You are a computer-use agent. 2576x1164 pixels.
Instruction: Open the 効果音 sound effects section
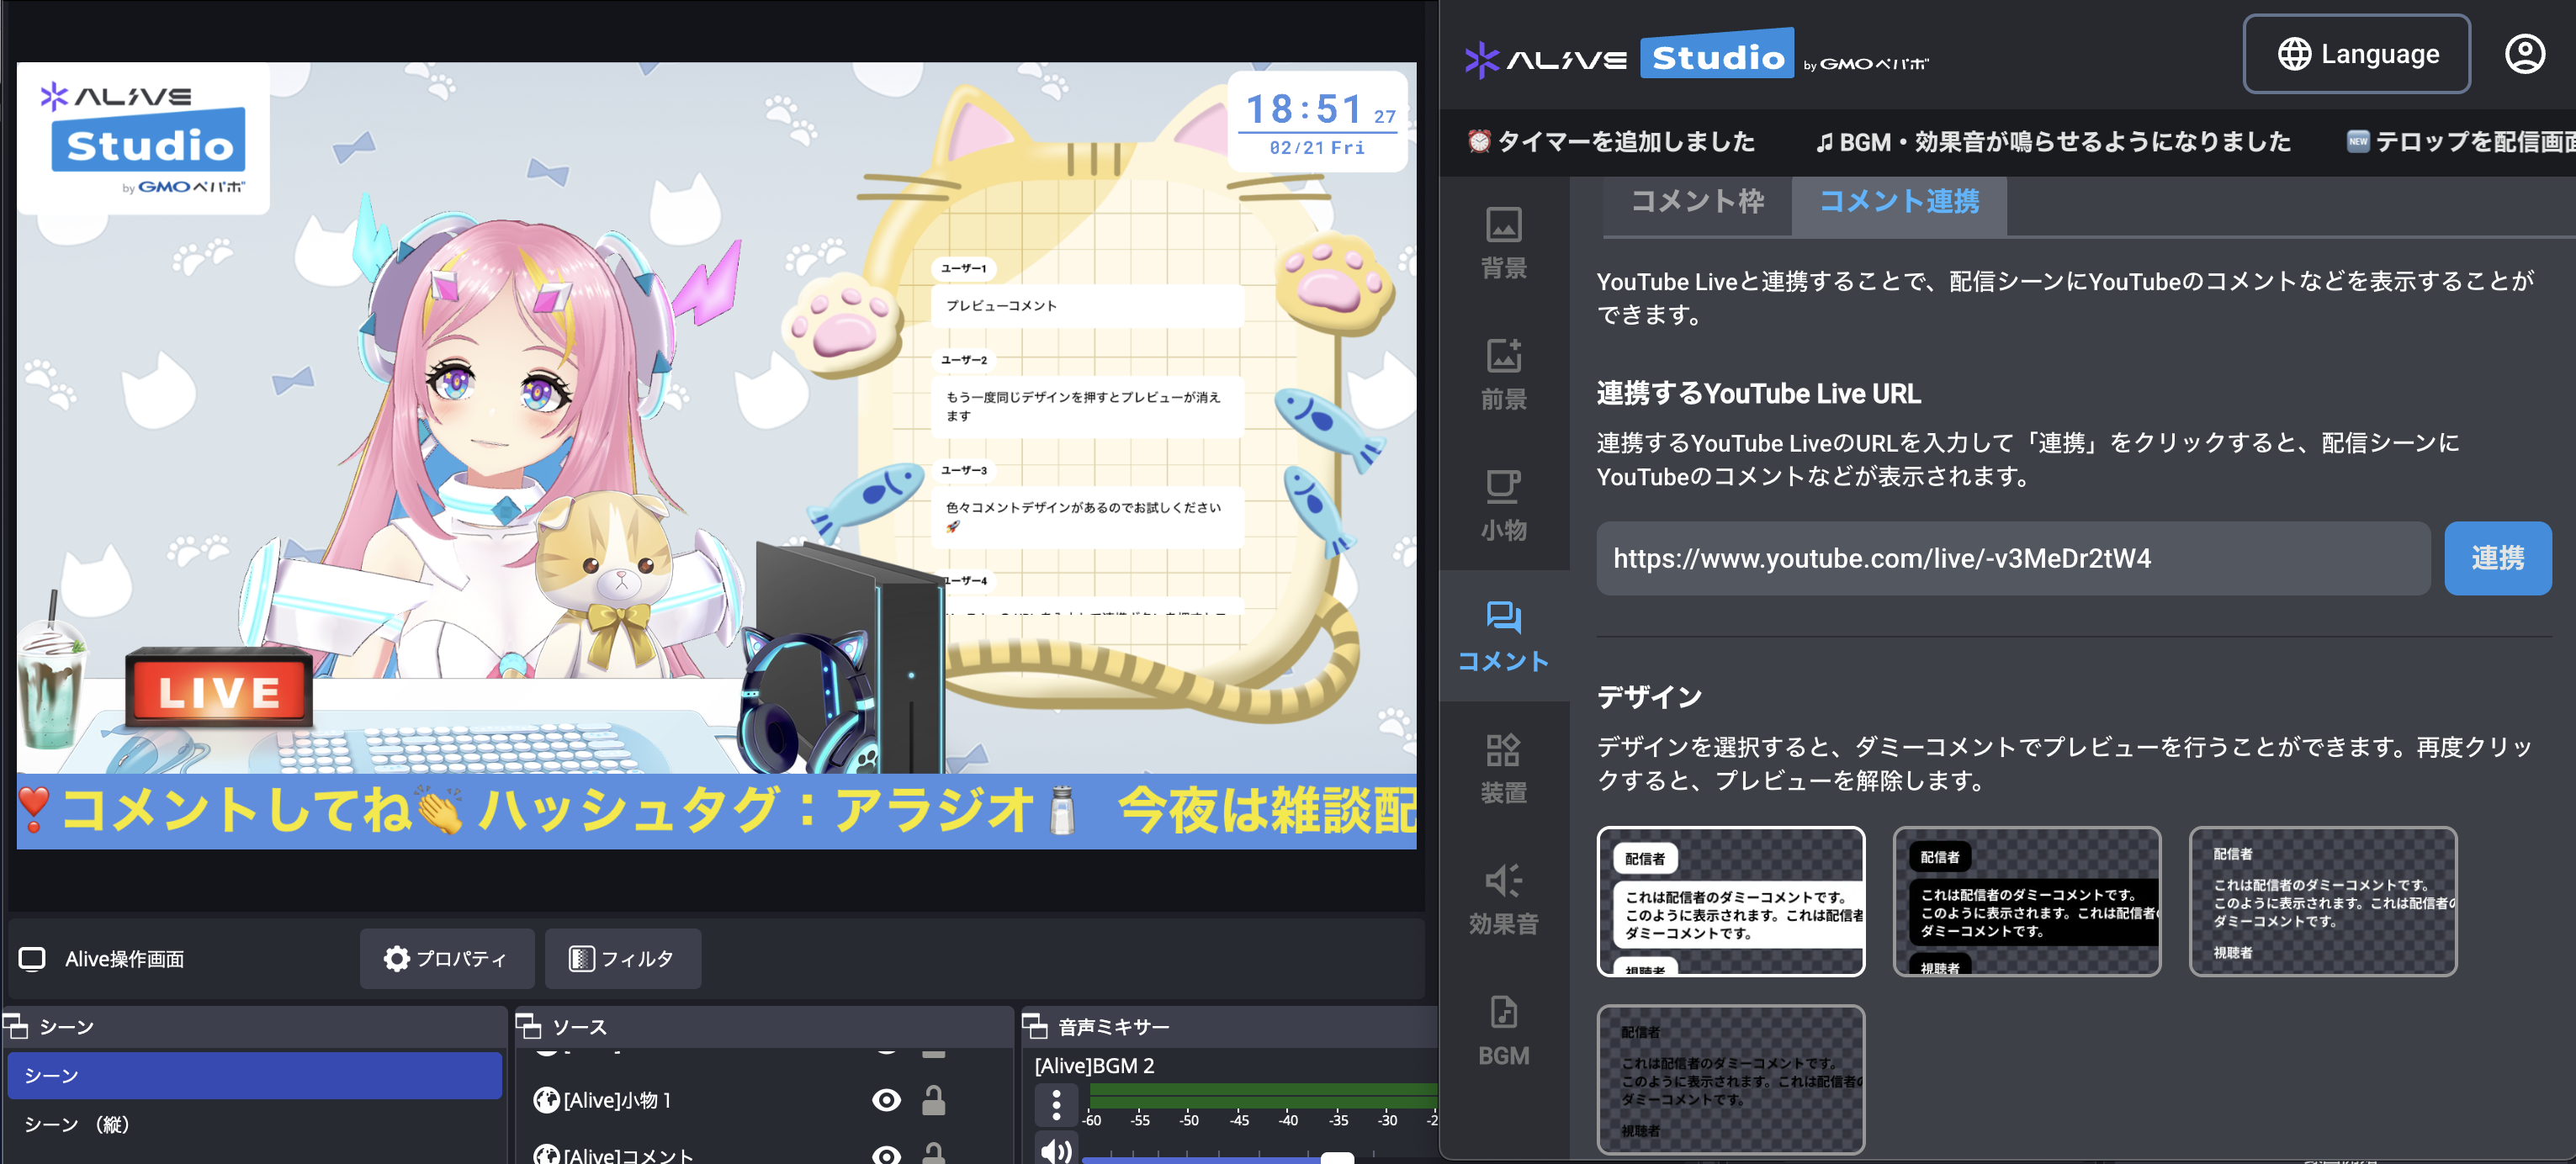tap(1503, 899)
